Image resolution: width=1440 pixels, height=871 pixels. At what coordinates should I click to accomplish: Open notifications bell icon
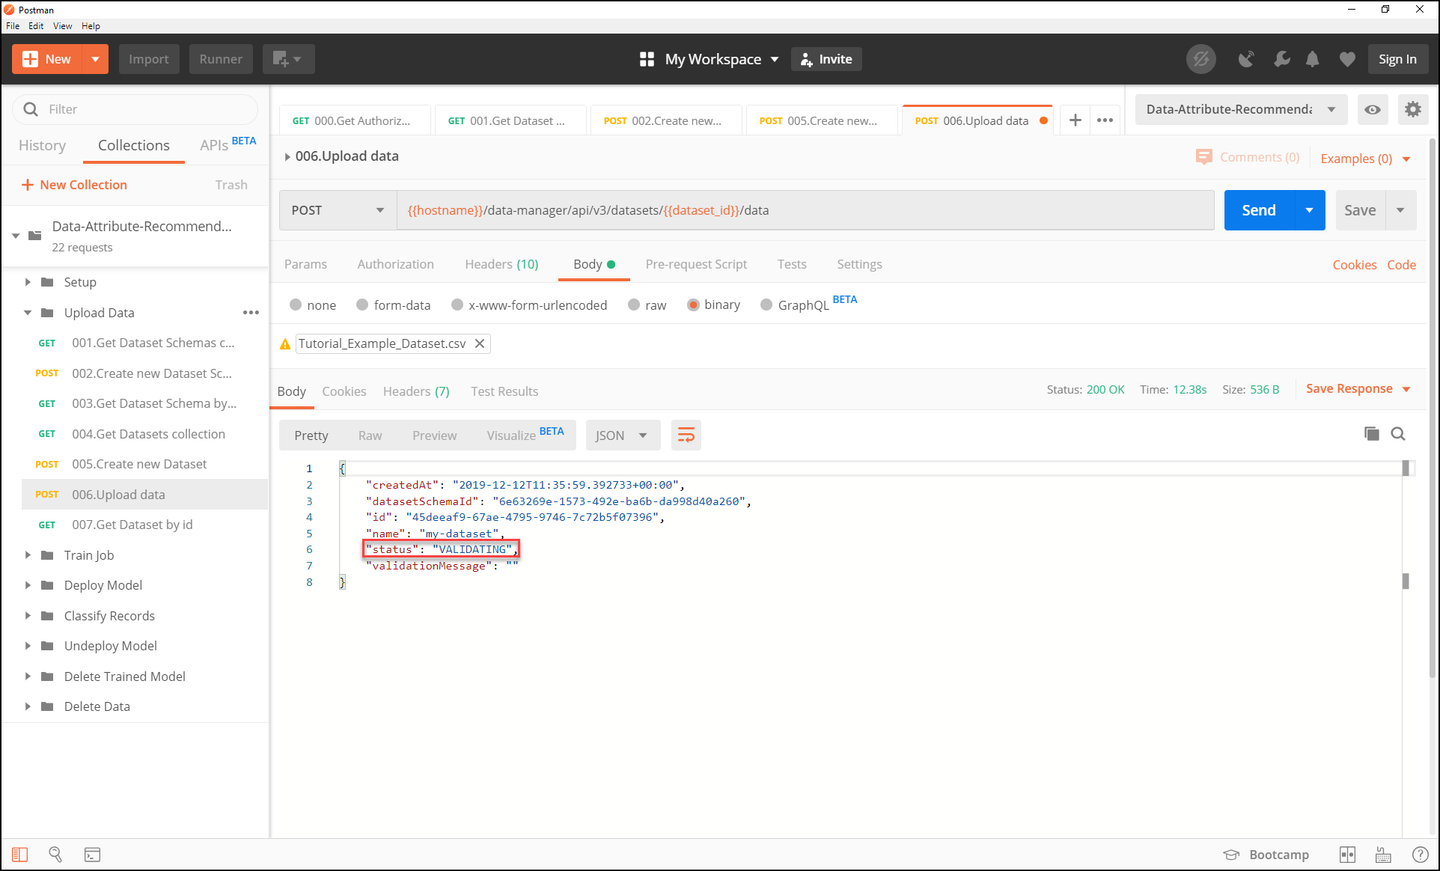1313,59
